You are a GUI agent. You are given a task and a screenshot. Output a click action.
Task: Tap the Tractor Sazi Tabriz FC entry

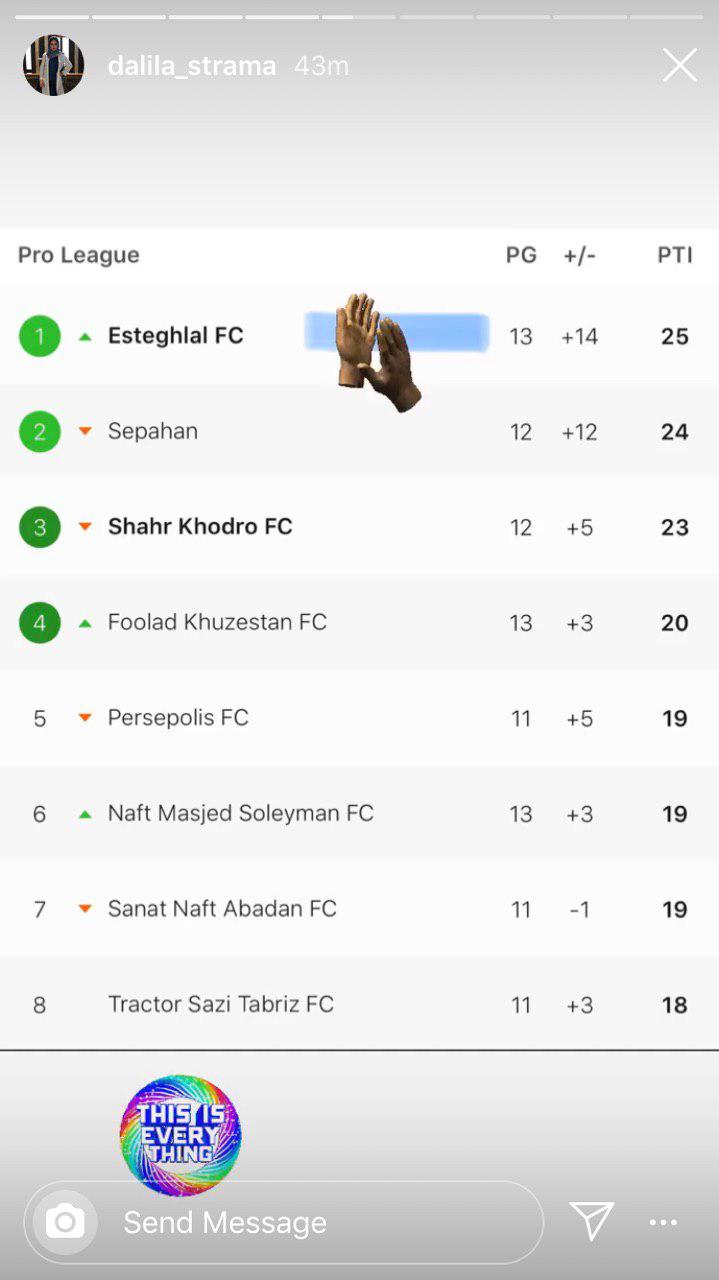[359, 1004]
